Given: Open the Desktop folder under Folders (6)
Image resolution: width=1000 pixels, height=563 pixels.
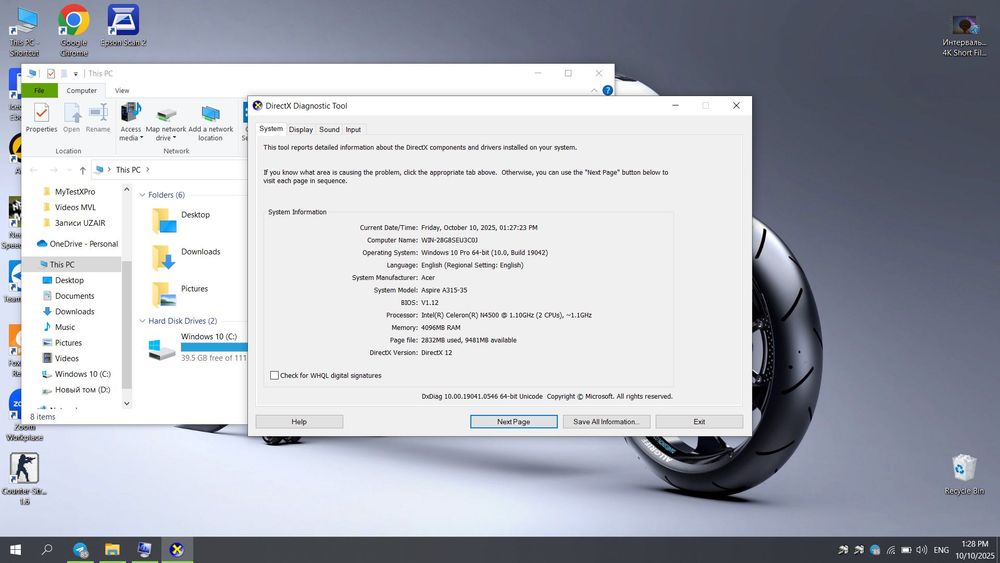Looking at the screenshot, I should [x=181, y=221].
